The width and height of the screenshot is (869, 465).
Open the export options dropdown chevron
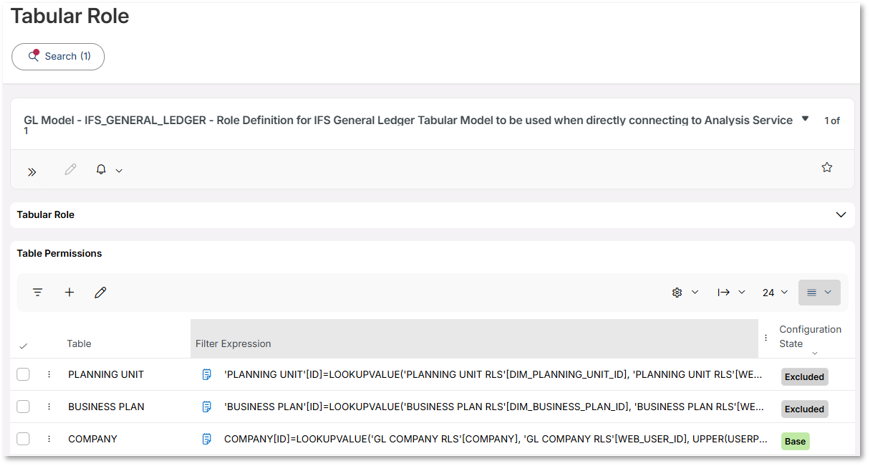coord(742,292)
